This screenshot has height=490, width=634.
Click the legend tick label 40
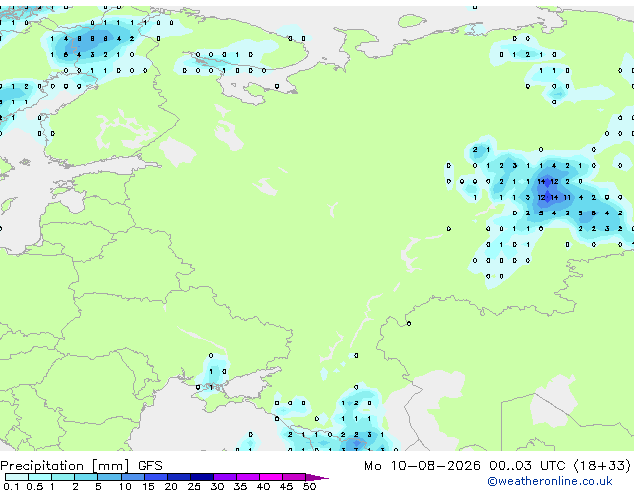point(263,486)
